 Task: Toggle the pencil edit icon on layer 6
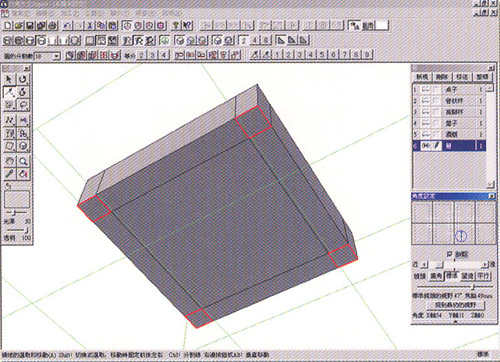(437, 146)
